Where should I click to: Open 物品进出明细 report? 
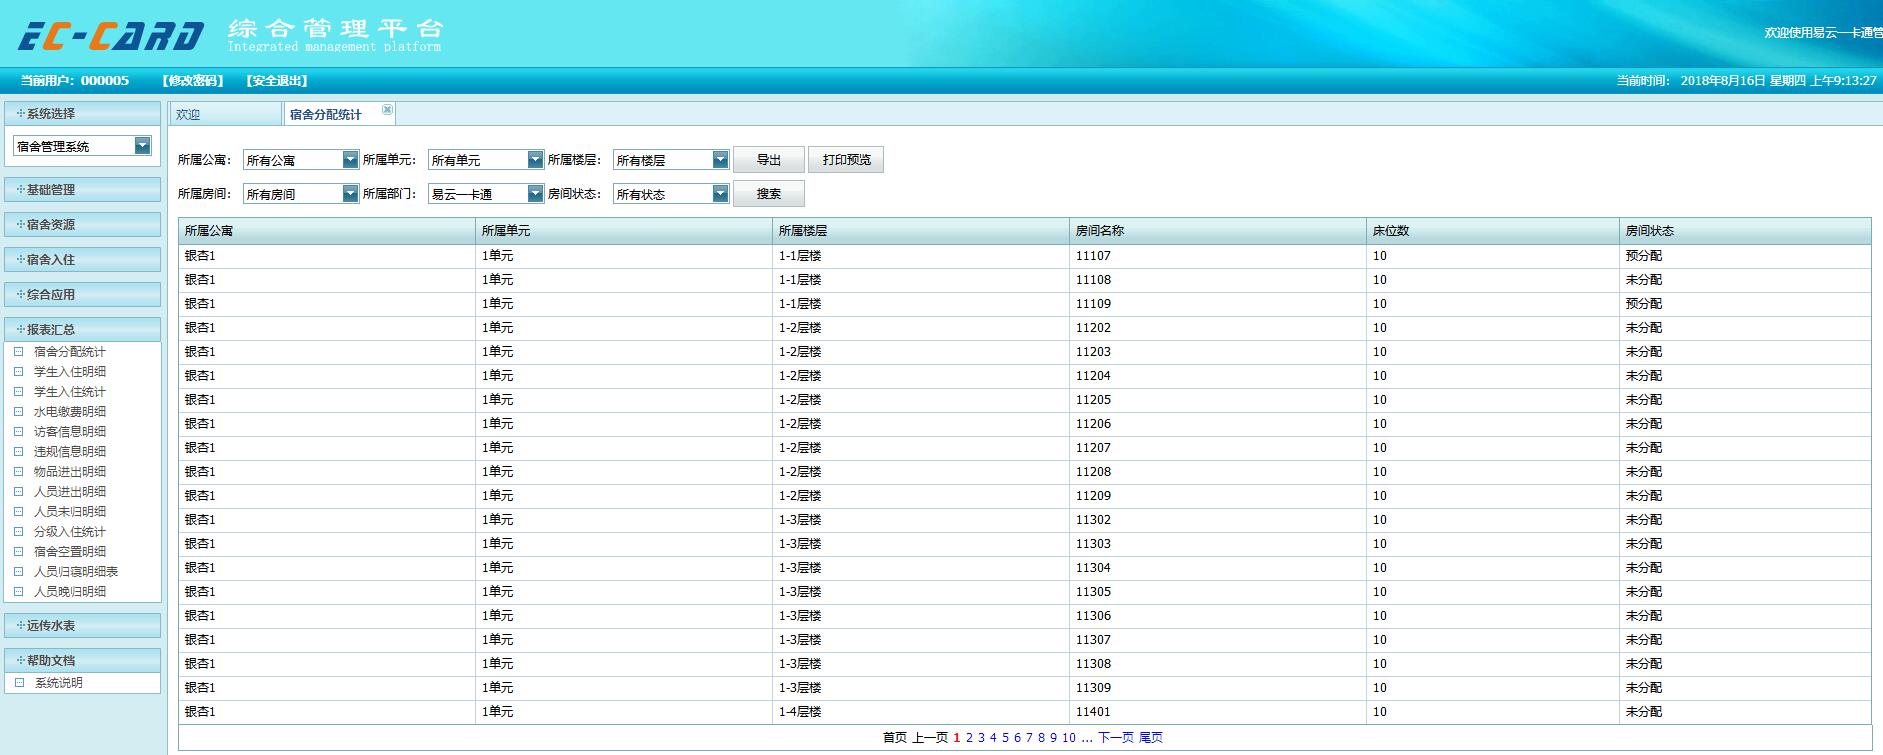click(69, 472)
